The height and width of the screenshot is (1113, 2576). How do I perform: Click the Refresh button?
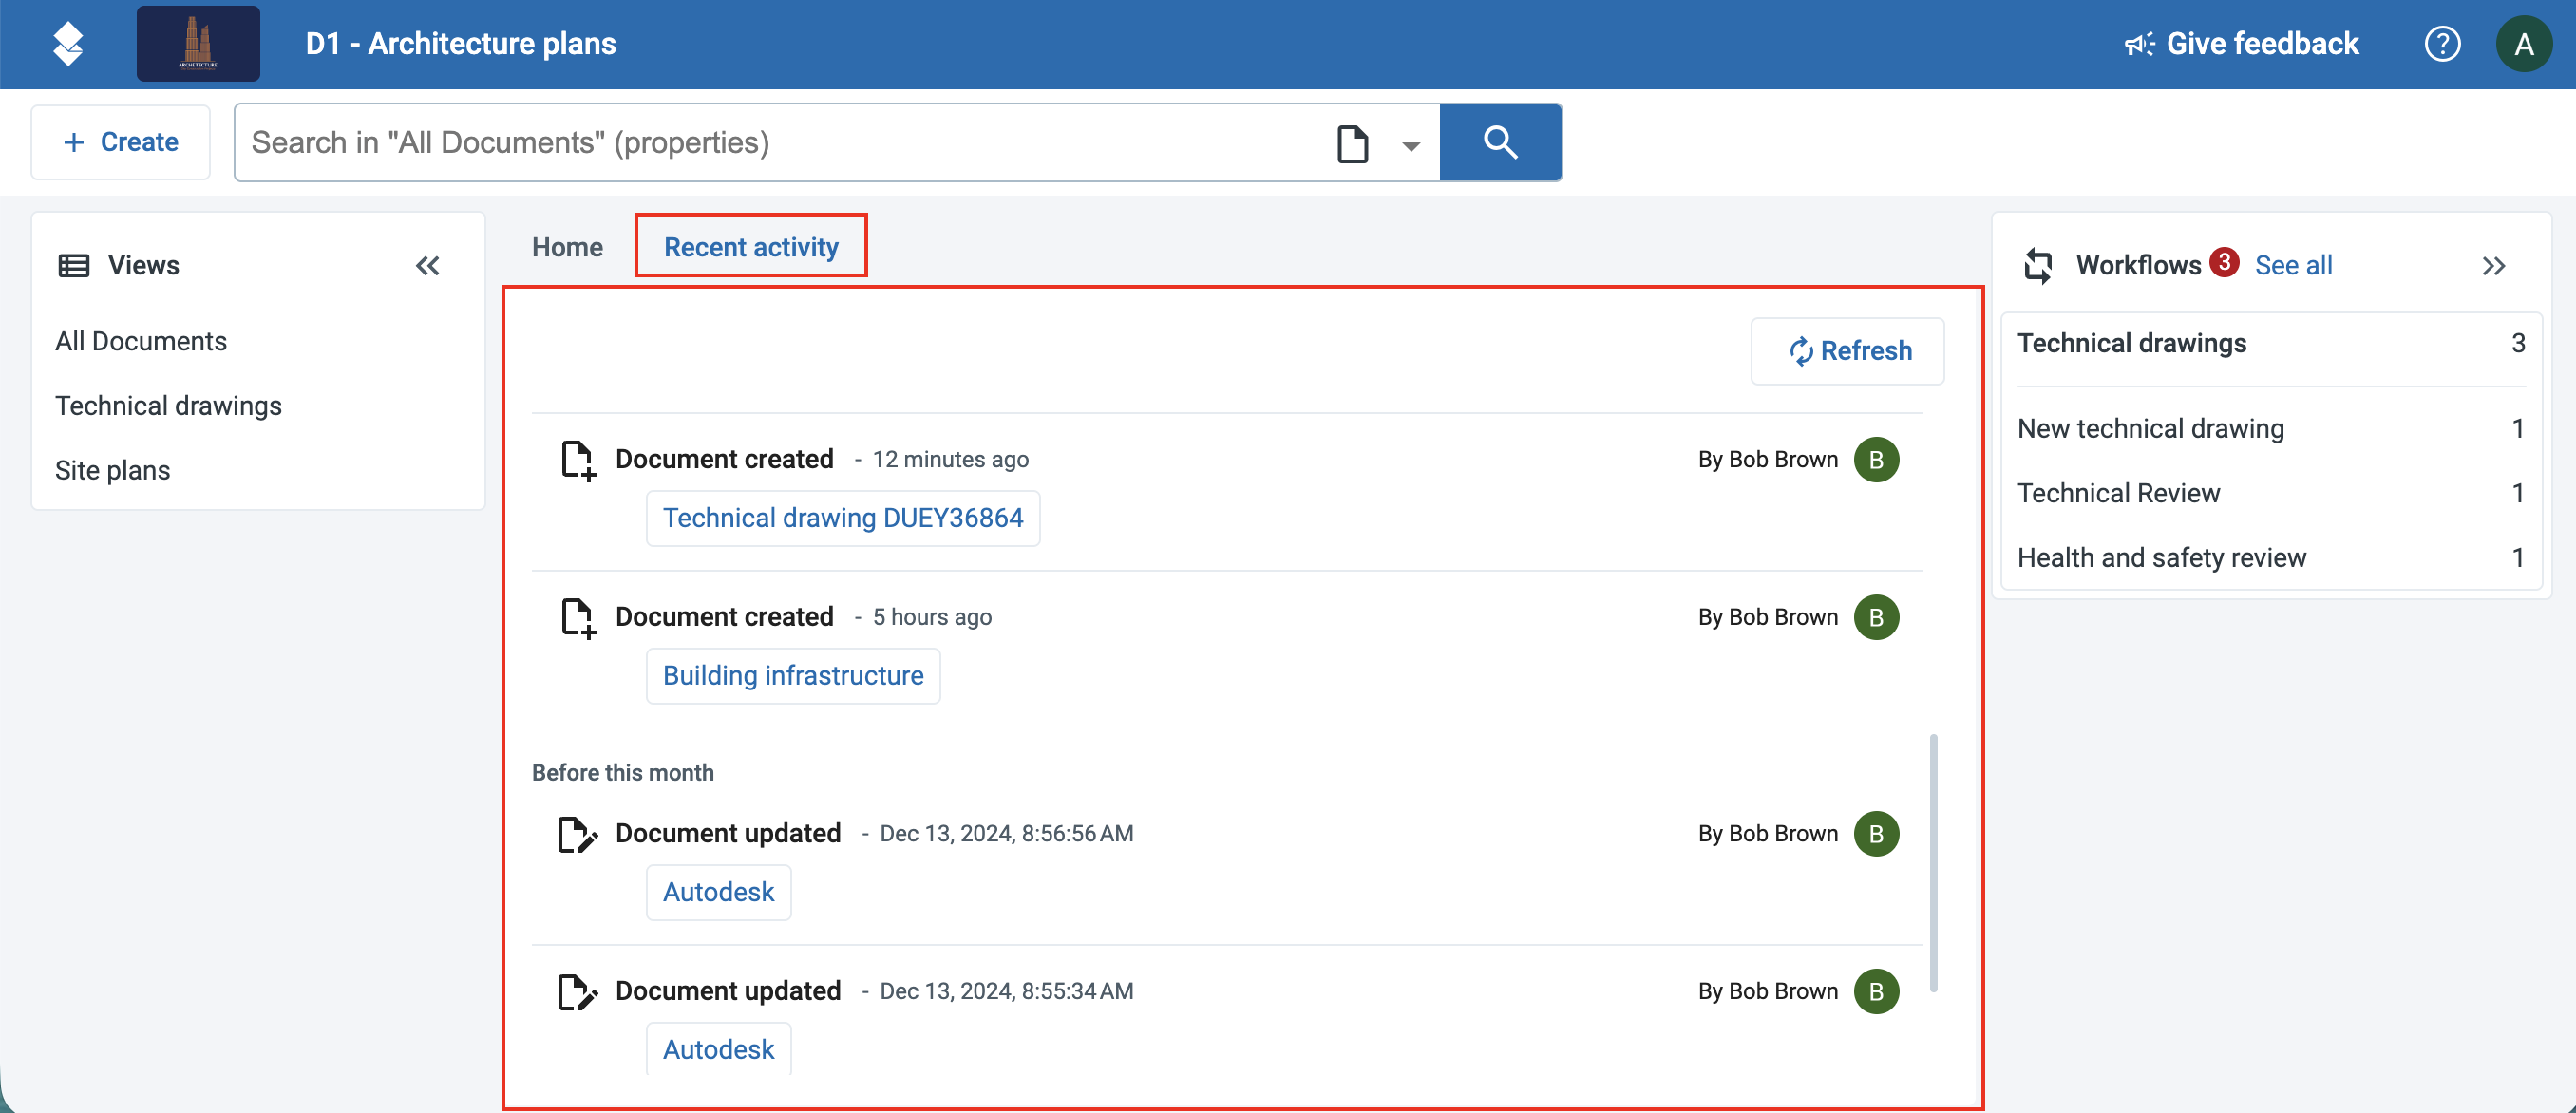pyautogui.click(x=1847, y=351)
